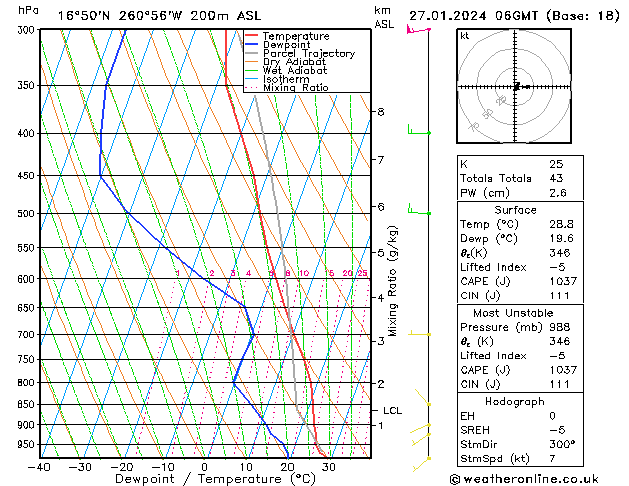The image size is (629, 486).
Task: Click the K index value 25
Action: (x=556, y=164)
